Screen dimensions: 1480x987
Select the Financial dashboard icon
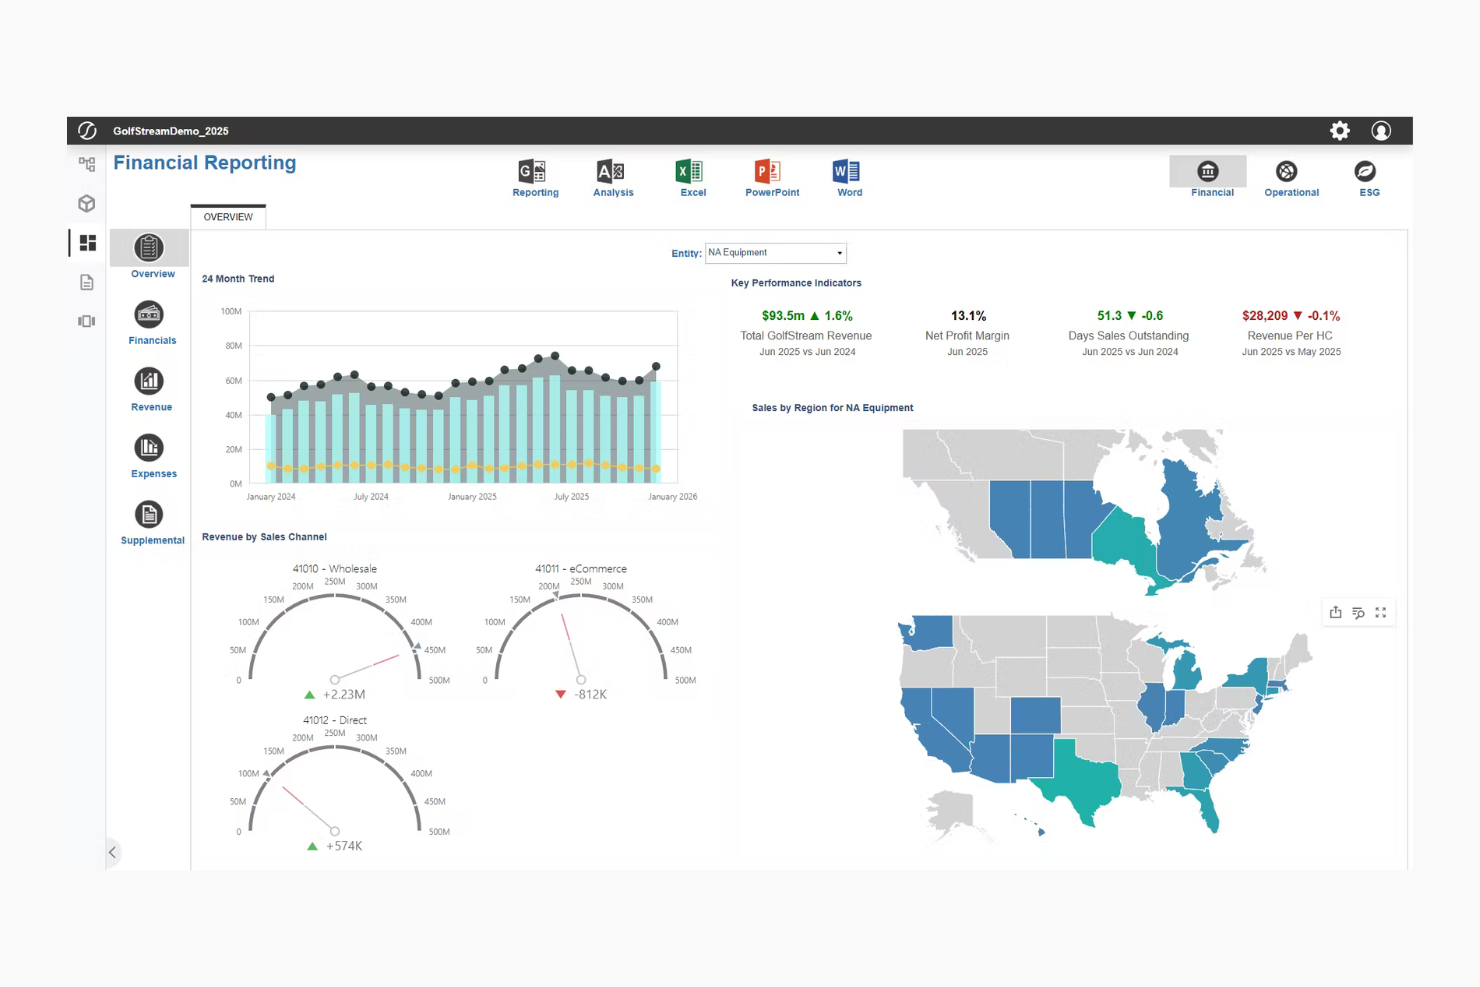click(1208, 172)
